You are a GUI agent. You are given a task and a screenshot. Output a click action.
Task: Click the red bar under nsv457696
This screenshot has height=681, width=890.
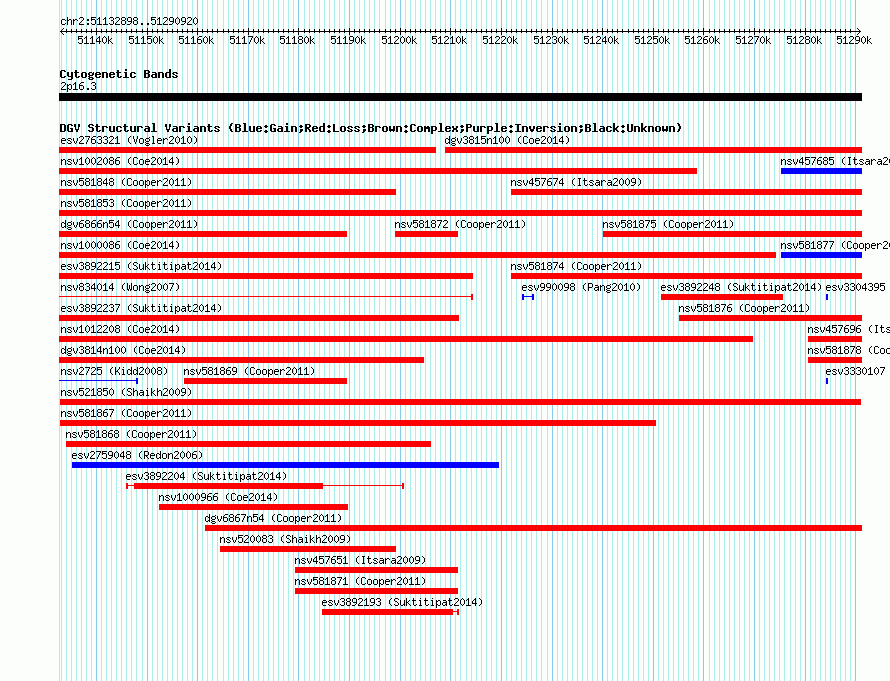point(835,339)
